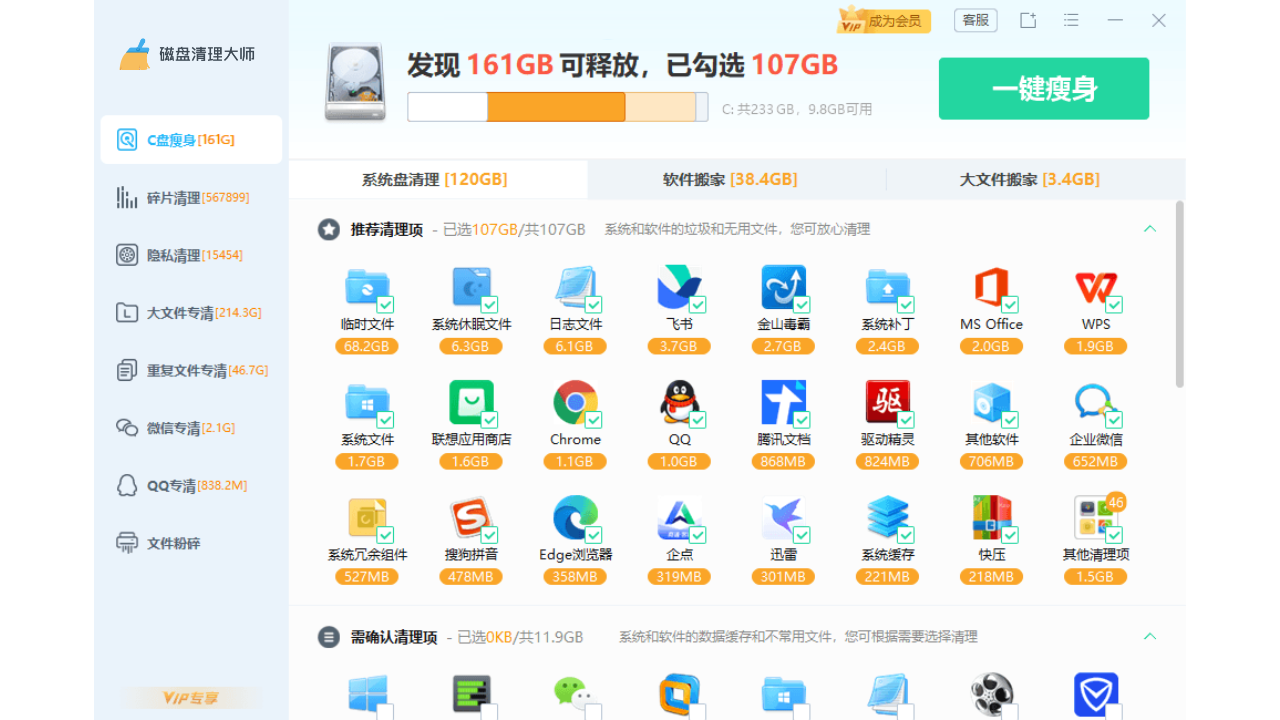Open 隐私清理 in the sidebar
The image size is (1280, 720).
pos(191,255)
